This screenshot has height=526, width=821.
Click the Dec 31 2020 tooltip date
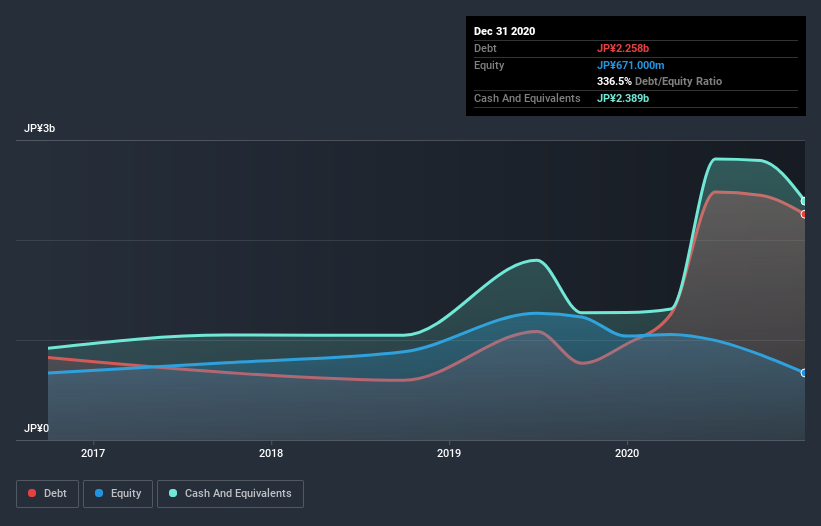(504, 31)
